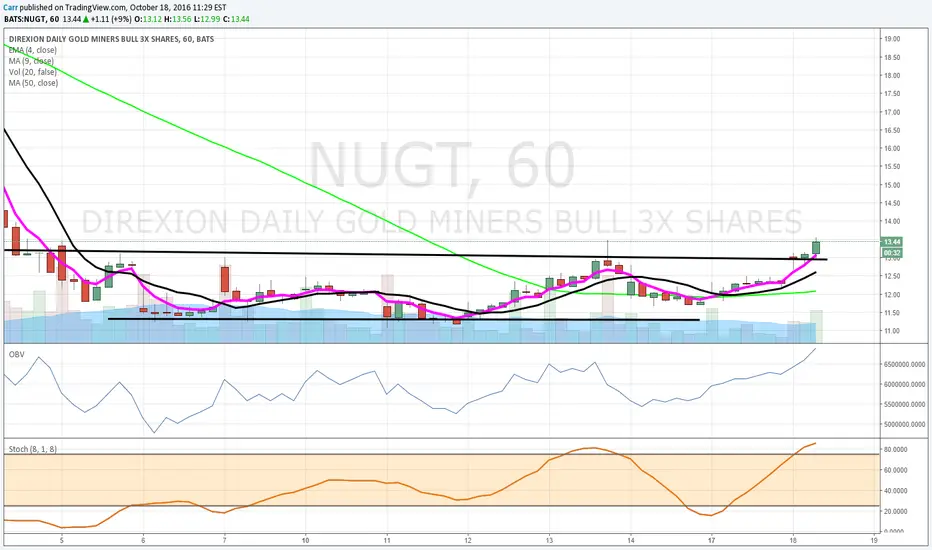Viewport: 932px width, 550px height.
Task: Click date label 14 on time axis
Action: tap(631, 540)
